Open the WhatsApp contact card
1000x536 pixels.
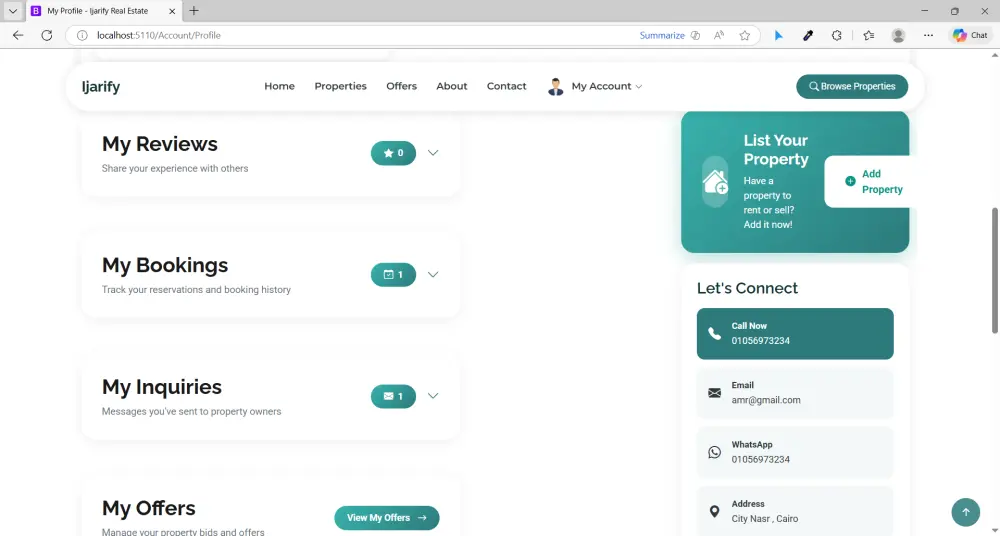coord(795,452)
